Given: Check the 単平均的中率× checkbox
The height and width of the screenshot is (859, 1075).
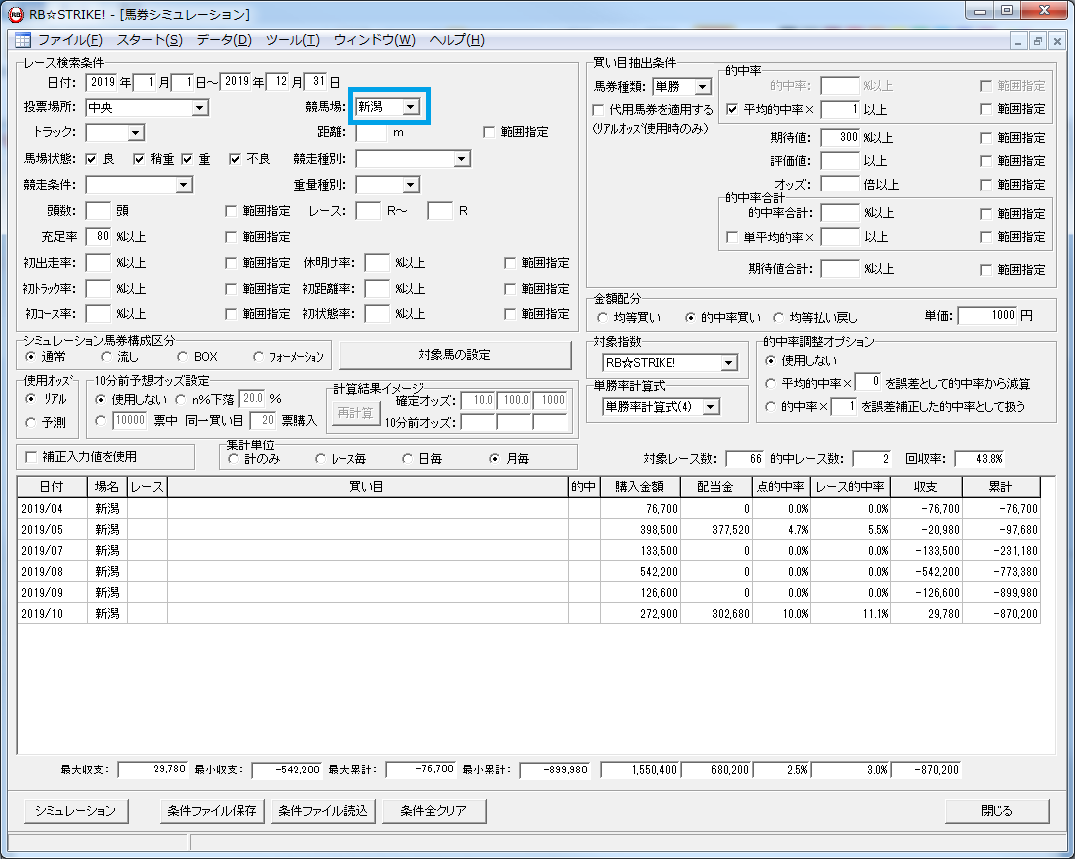Looking at the screenshot, I should (x=732, y=237).
